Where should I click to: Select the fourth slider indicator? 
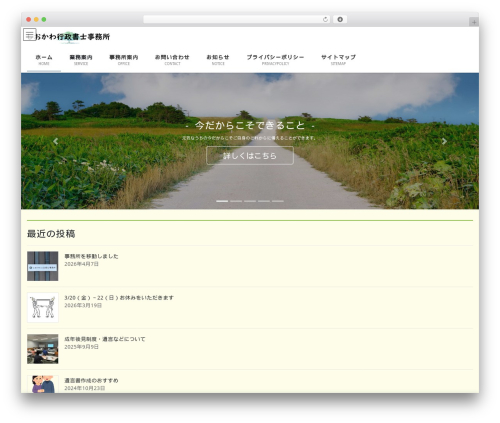pyautogui.click(x=264, y=201)
